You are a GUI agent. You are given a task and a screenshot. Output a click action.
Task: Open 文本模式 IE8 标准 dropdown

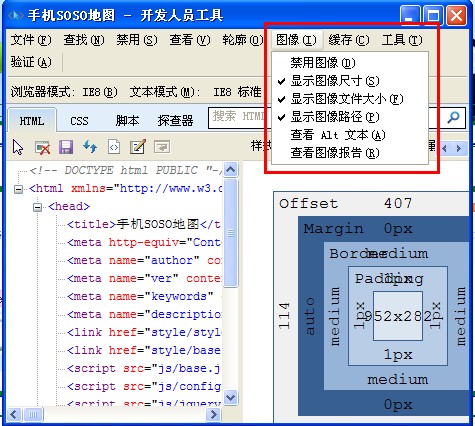tap(196, 91)
